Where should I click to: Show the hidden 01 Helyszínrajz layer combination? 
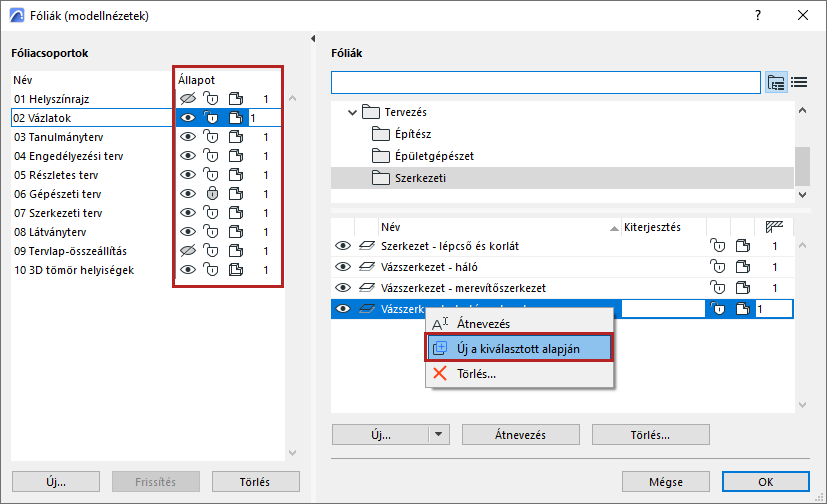[187, 98]
